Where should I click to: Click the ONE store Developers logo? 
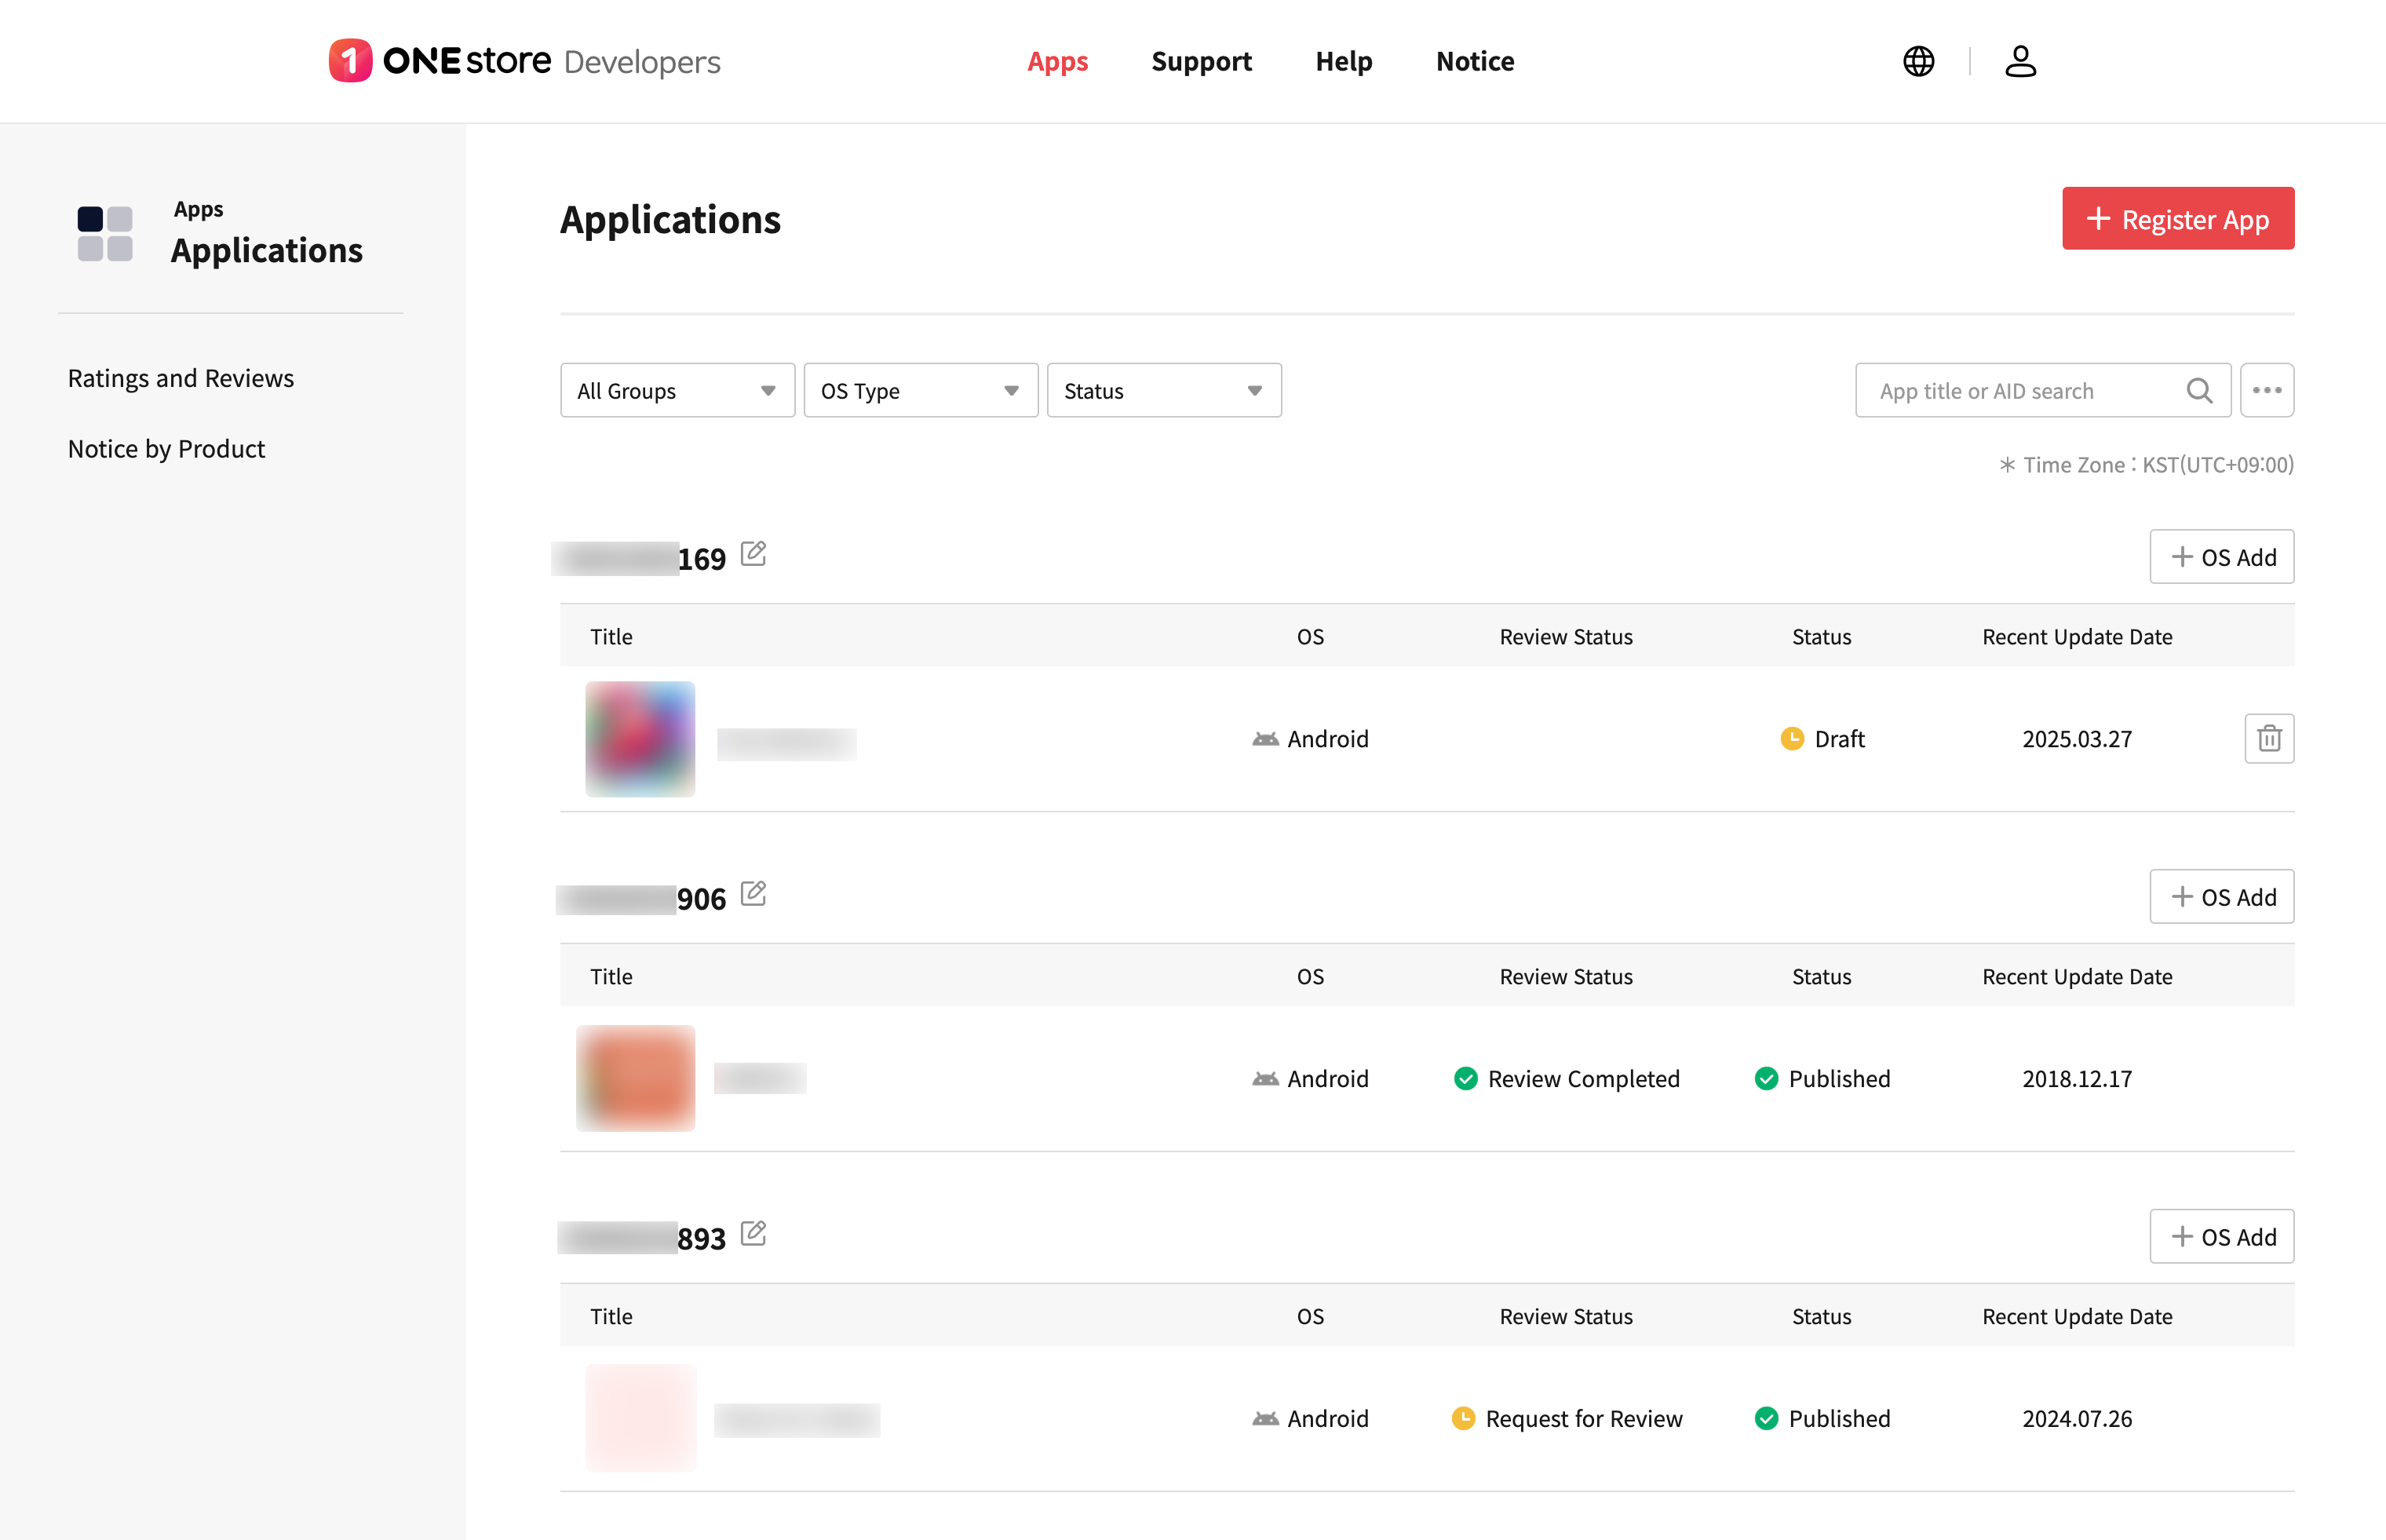[x=524, y=61]
